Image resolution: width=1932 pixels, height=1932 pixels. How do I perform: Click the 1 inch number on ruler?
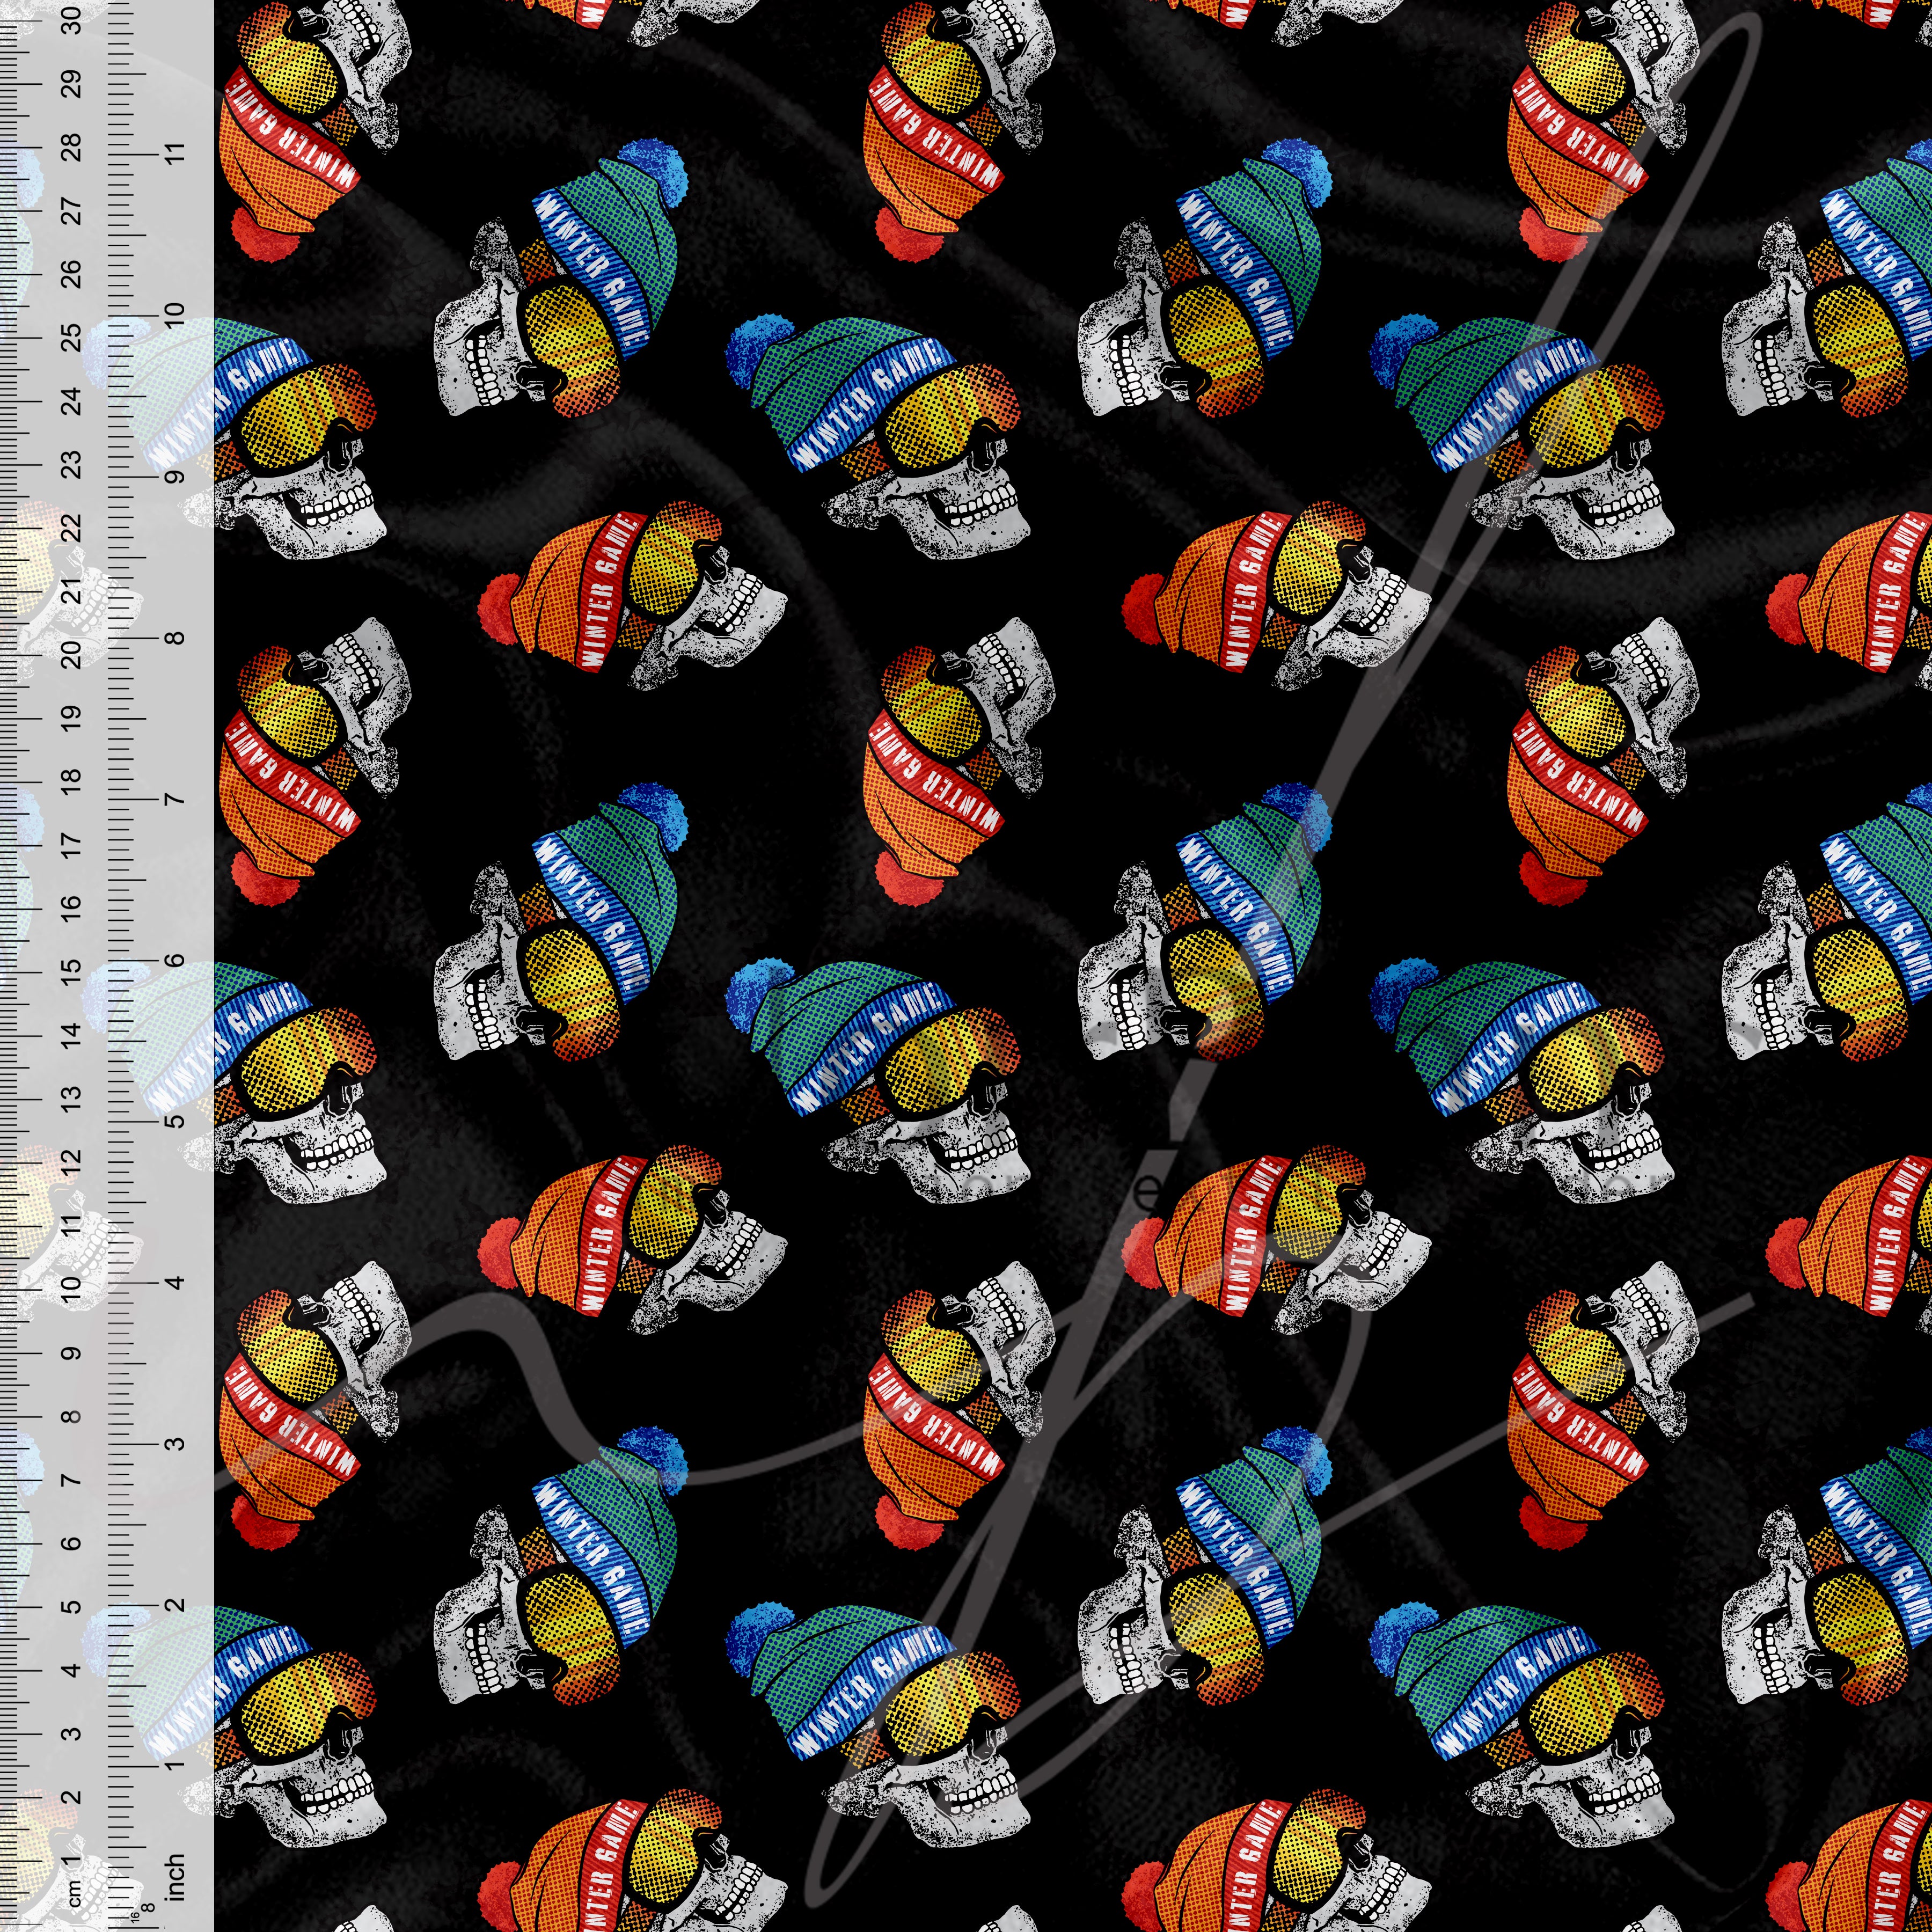(x=174, y=1766)
